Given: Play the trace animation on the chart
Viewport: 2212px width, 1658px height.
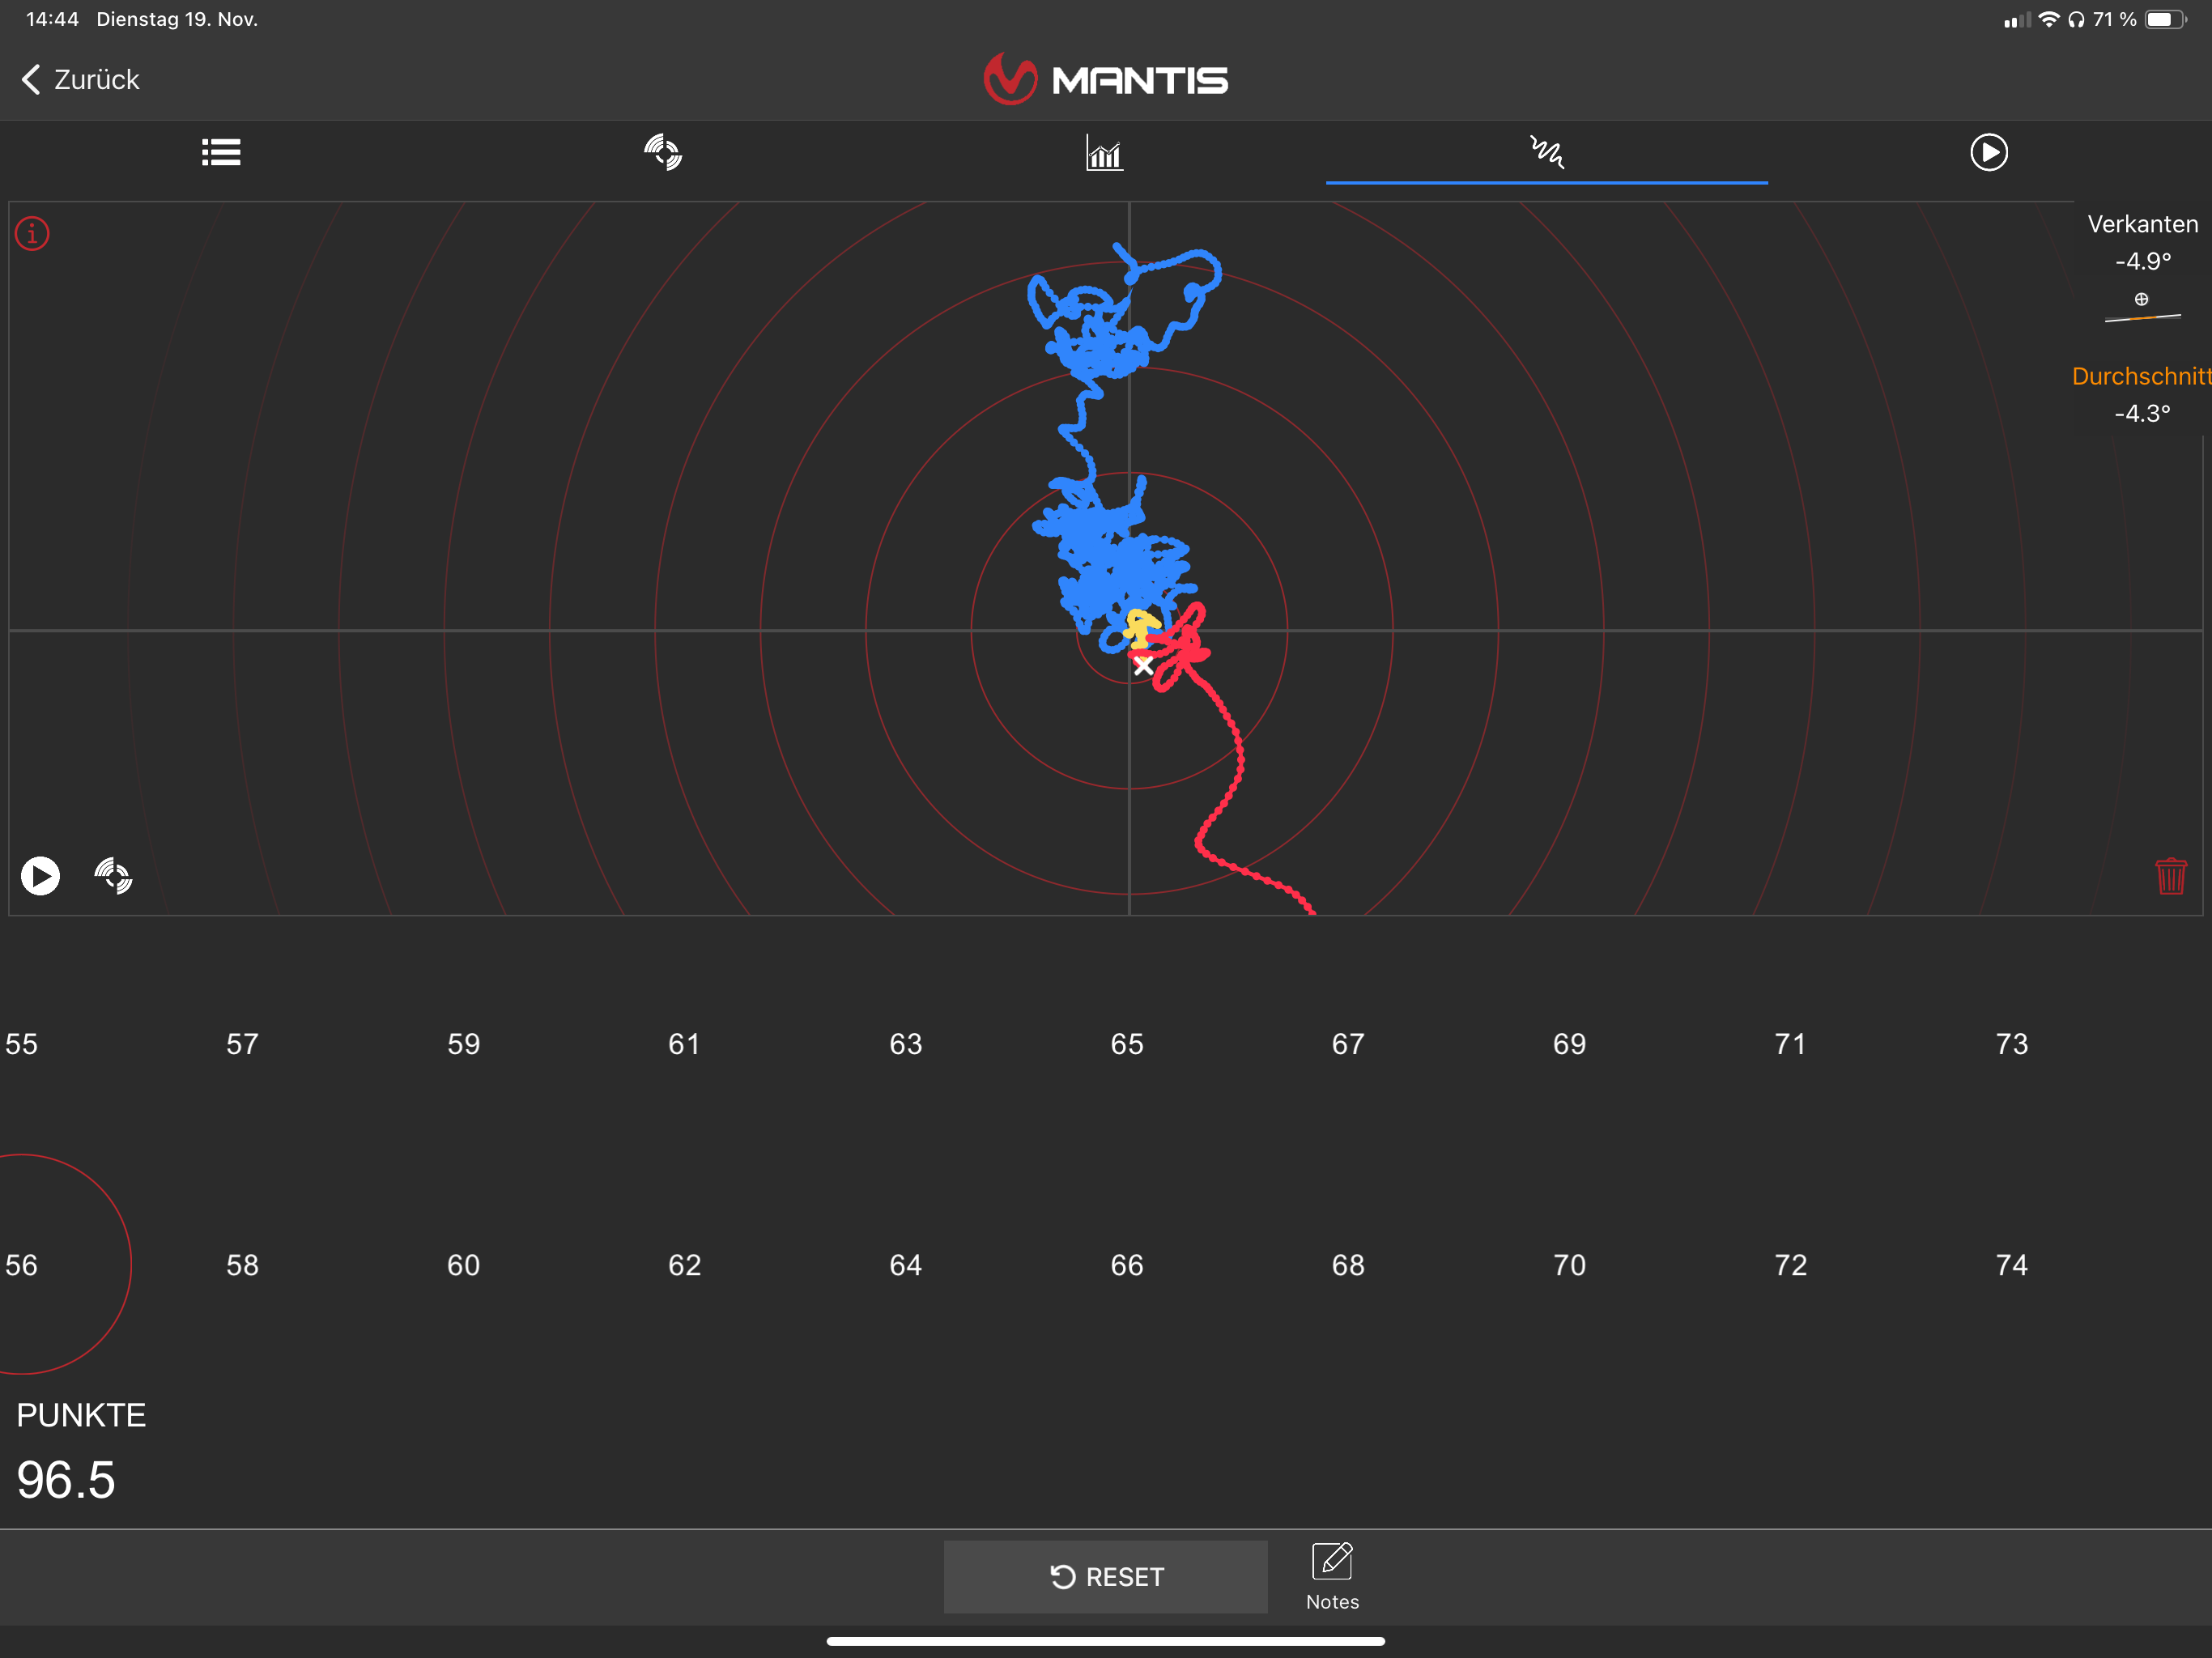Looking at the screenshot, I should pyautogui.click(x=40, y=876).
